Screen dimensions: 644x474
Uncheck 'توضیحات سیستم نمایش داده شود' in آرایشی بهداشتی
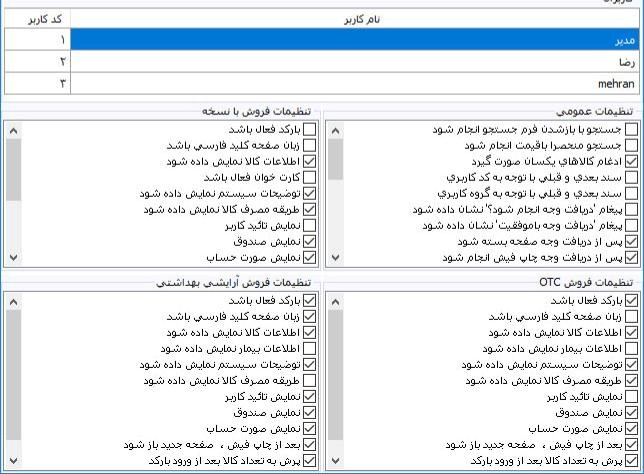pyautogui.click(x=309, y=365)
